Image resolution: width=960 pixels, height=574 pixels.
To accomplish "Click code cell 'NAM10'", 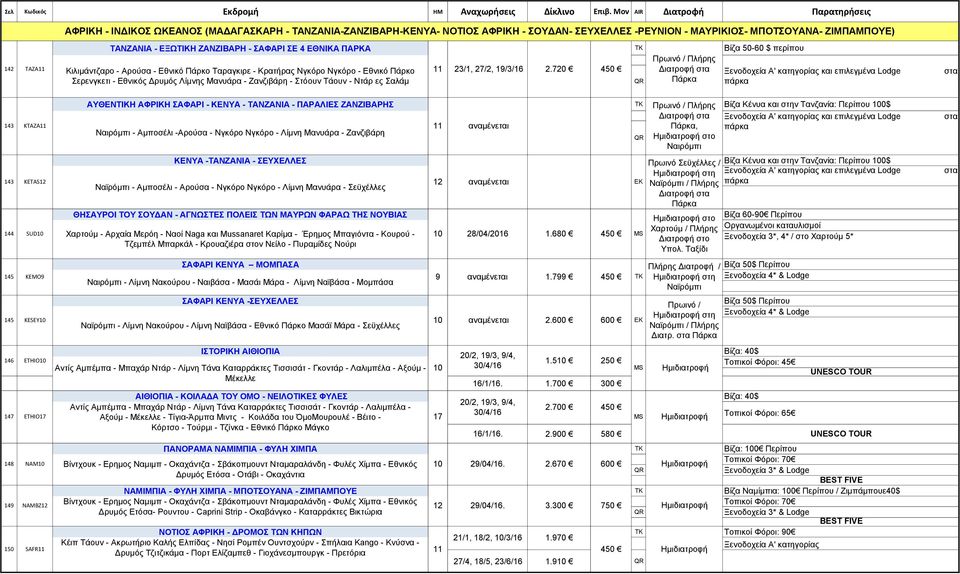I will click(x=35, y=464).
